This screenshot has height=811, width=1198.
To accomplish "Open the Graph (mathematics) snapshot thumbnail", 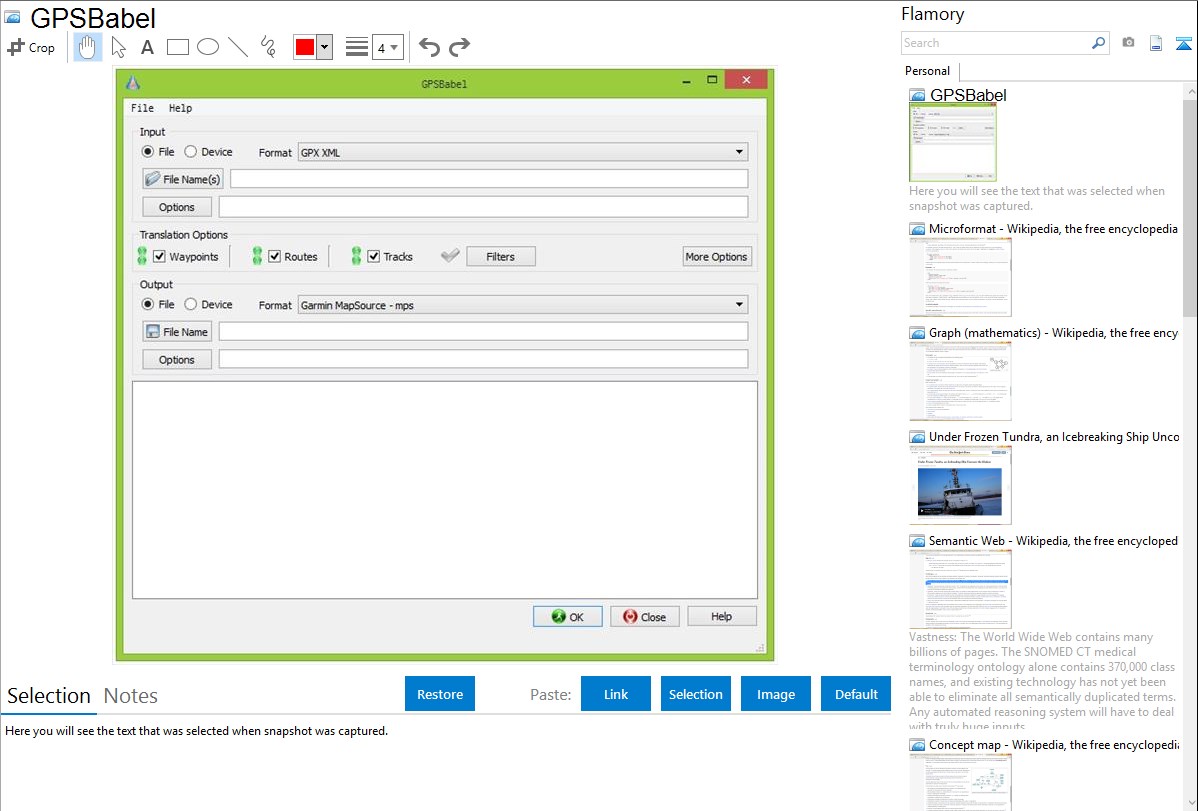I will click(960, 381).
